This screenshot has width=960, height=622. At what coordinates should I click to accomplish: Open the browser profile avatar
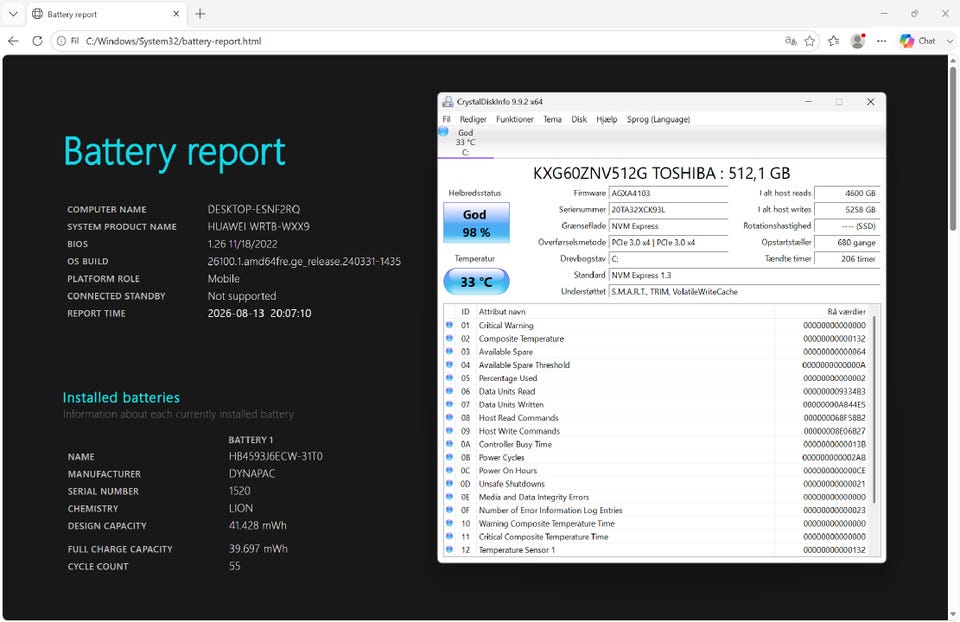(858, 41)
